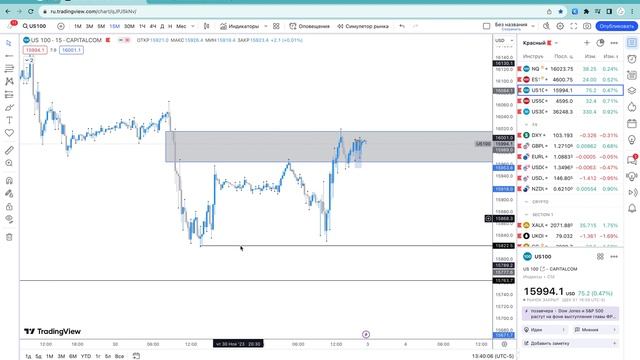Select the Text annotation tool

pos(9,120)
